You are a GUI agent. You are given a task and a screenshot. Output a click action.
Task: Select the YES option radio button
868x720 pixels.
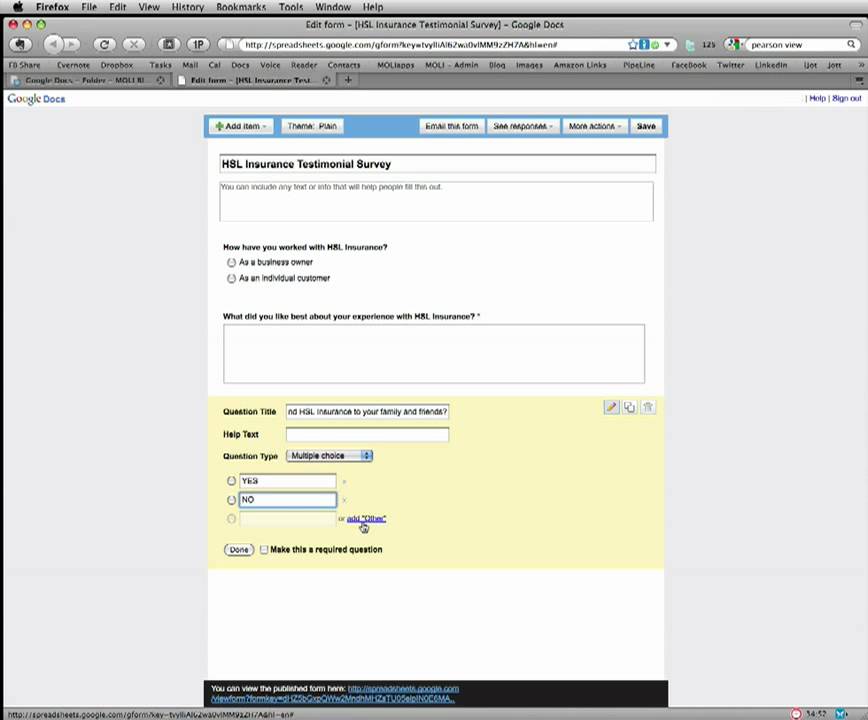pyautogui.click(x=231, y=481)
